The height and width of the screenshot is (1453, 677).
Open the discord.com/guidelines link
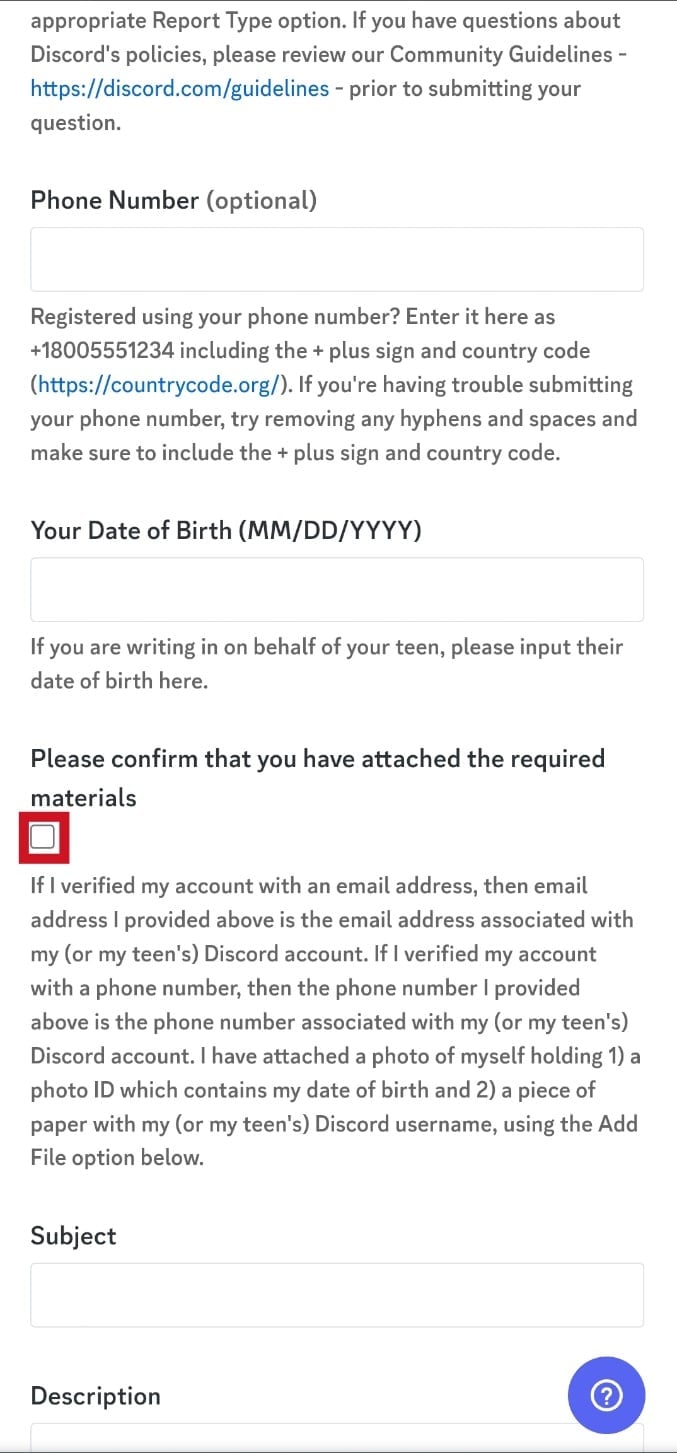point(180,88)
